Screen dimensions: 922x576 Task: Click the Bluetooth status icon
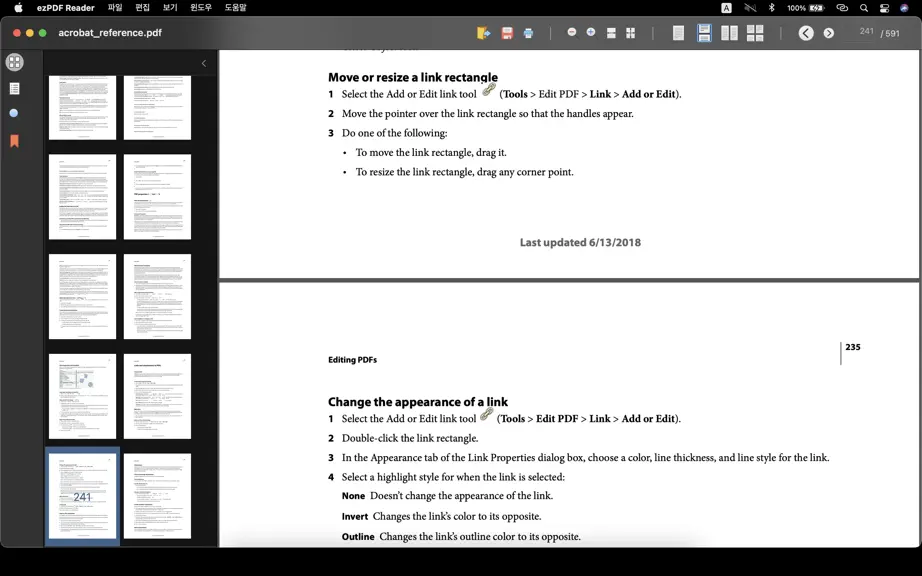coord(771,8)
